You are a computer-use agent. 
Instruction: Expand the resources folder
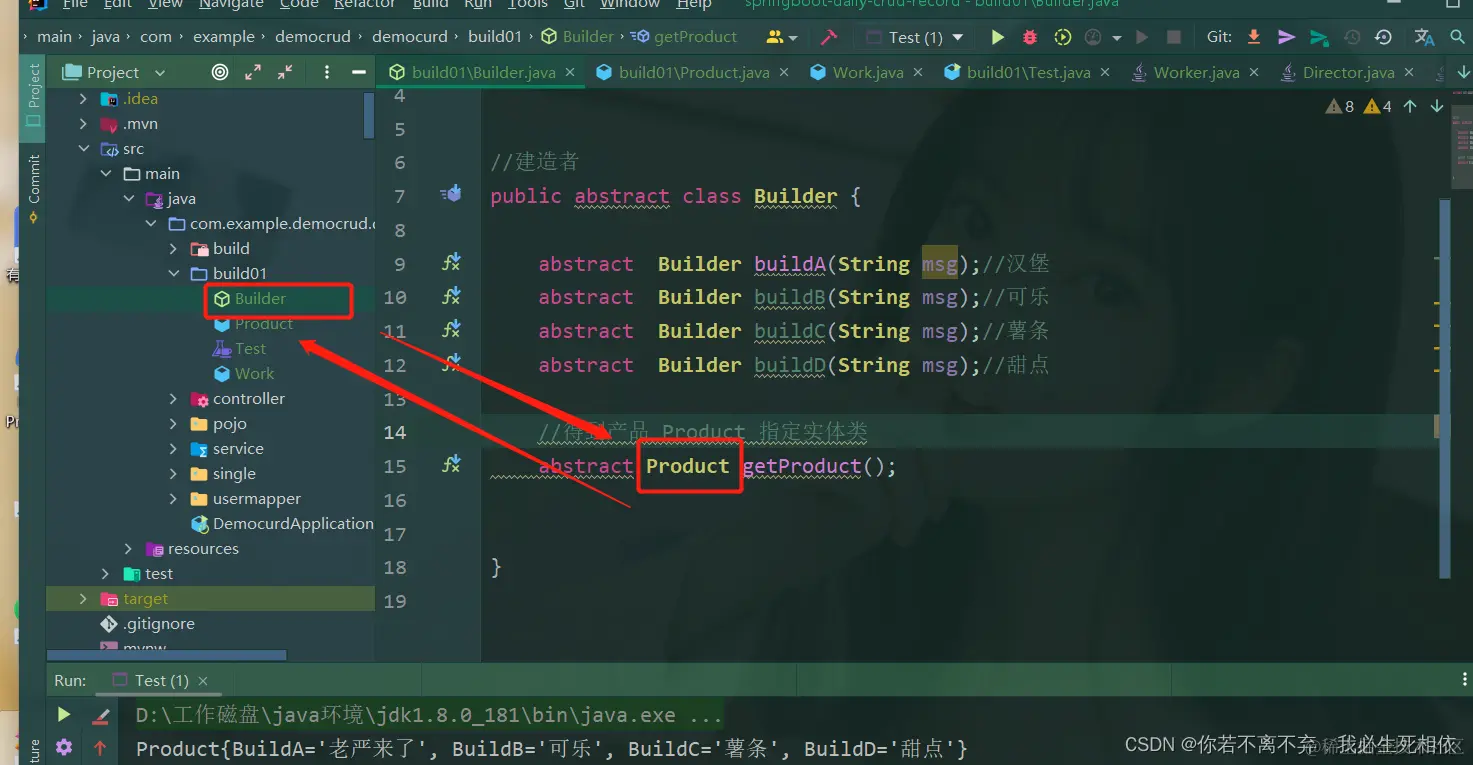coord(128,549)
